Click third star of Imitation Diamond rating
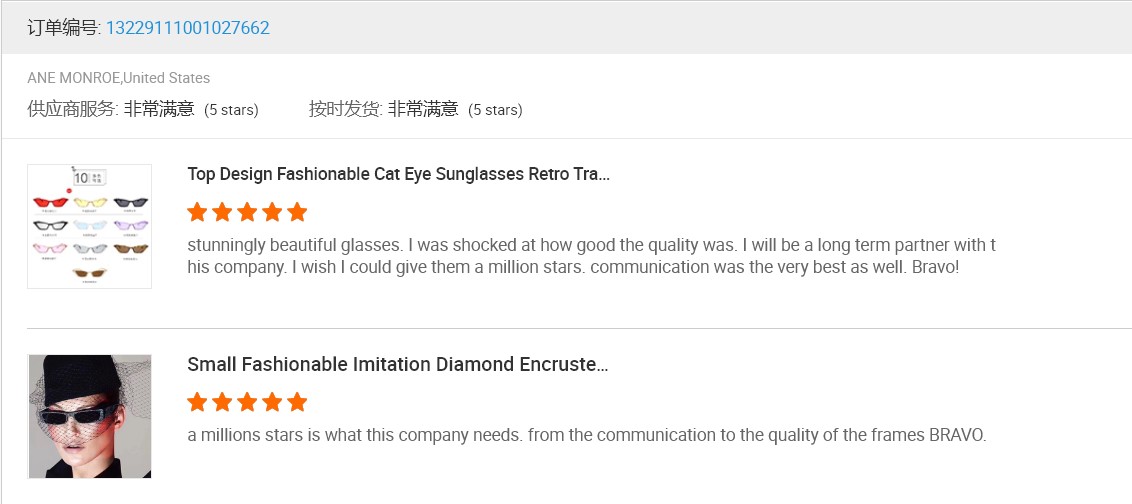This screenshot has width=1132, height=504. tap(247, 402)
